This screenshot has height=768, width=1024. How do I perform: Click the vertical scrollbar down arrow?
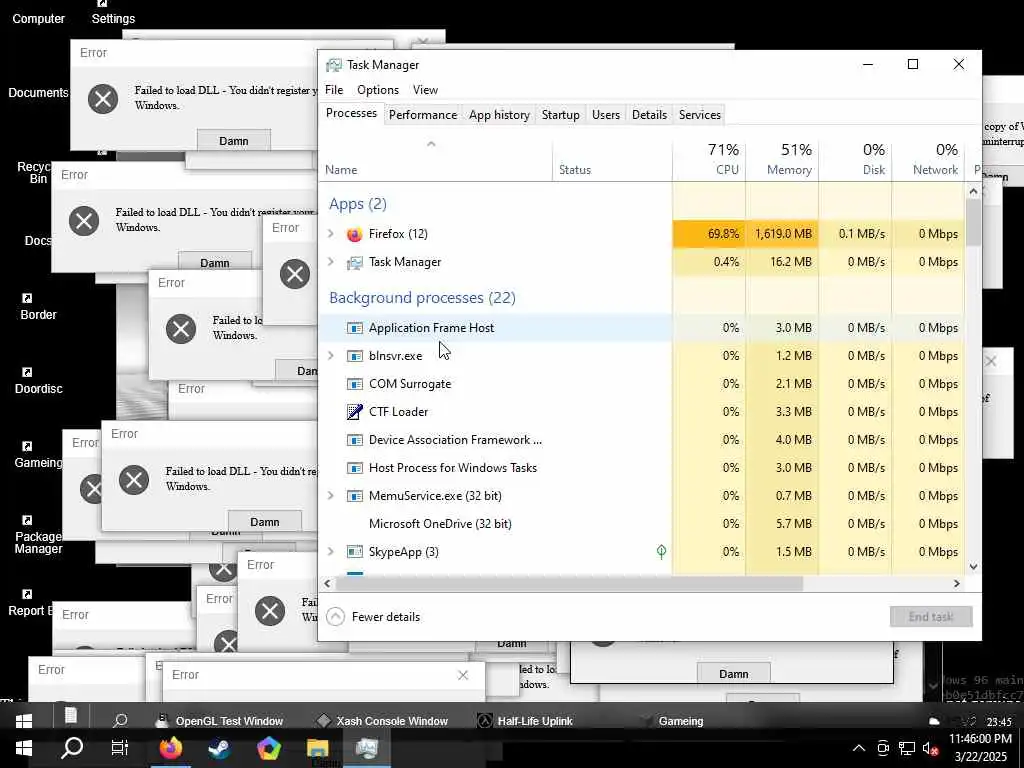(x=973, y=567)
